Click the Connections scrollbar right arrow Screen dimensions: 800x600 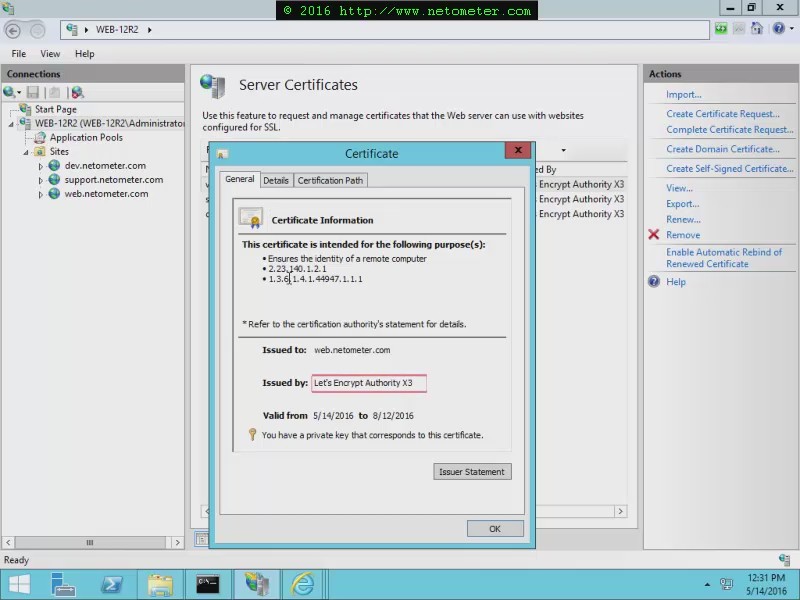click(x=177, y=542)
